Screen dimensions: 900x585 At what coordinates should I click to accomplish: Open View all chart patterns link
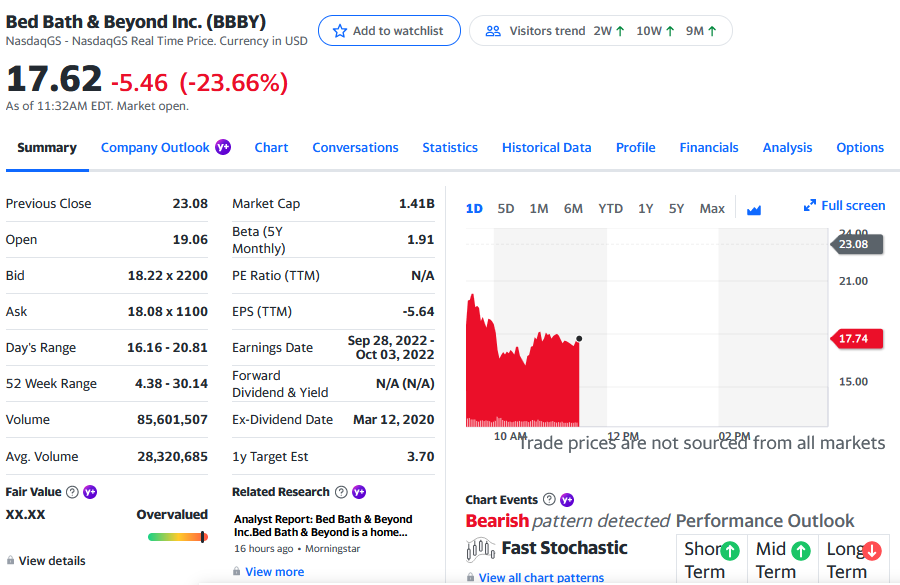point(541,578)
